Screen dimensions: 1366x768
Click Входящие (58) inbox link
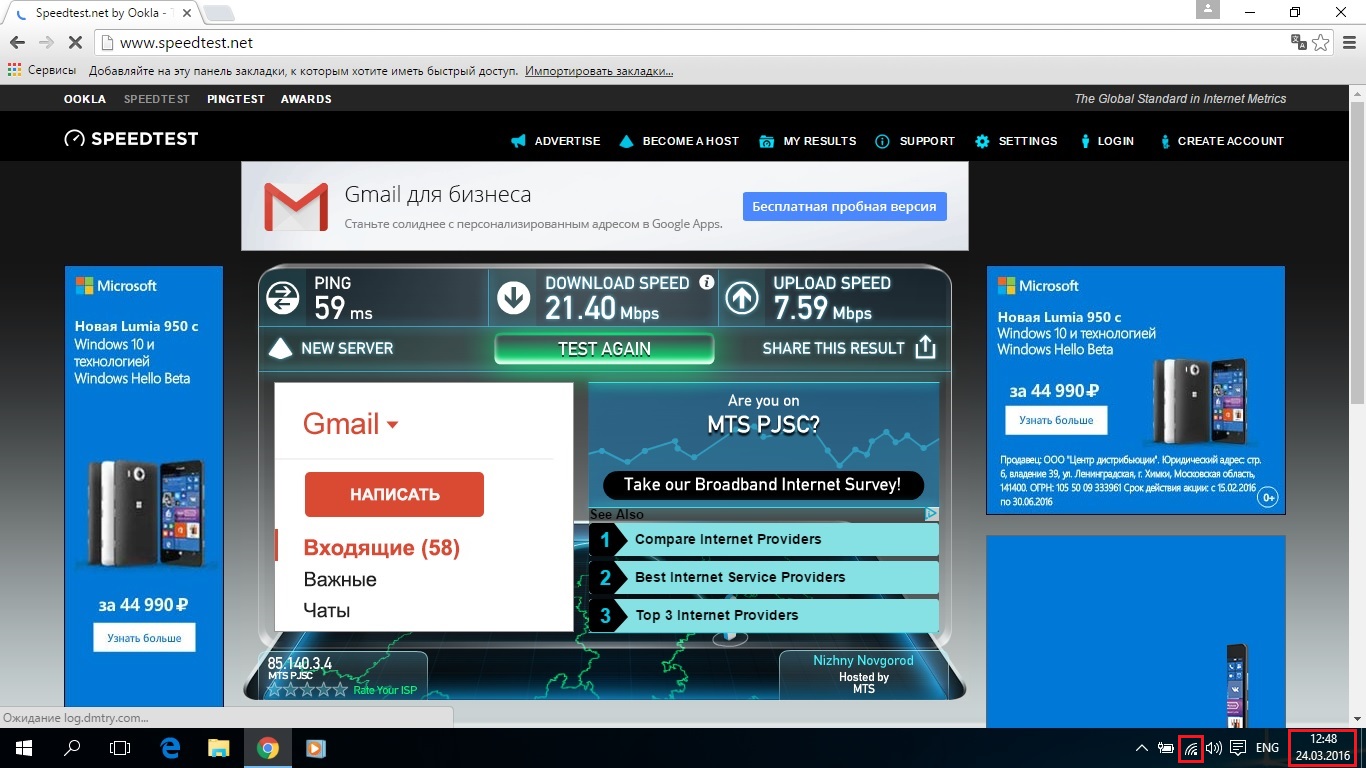pyautogui.click(x=382, y=548)
